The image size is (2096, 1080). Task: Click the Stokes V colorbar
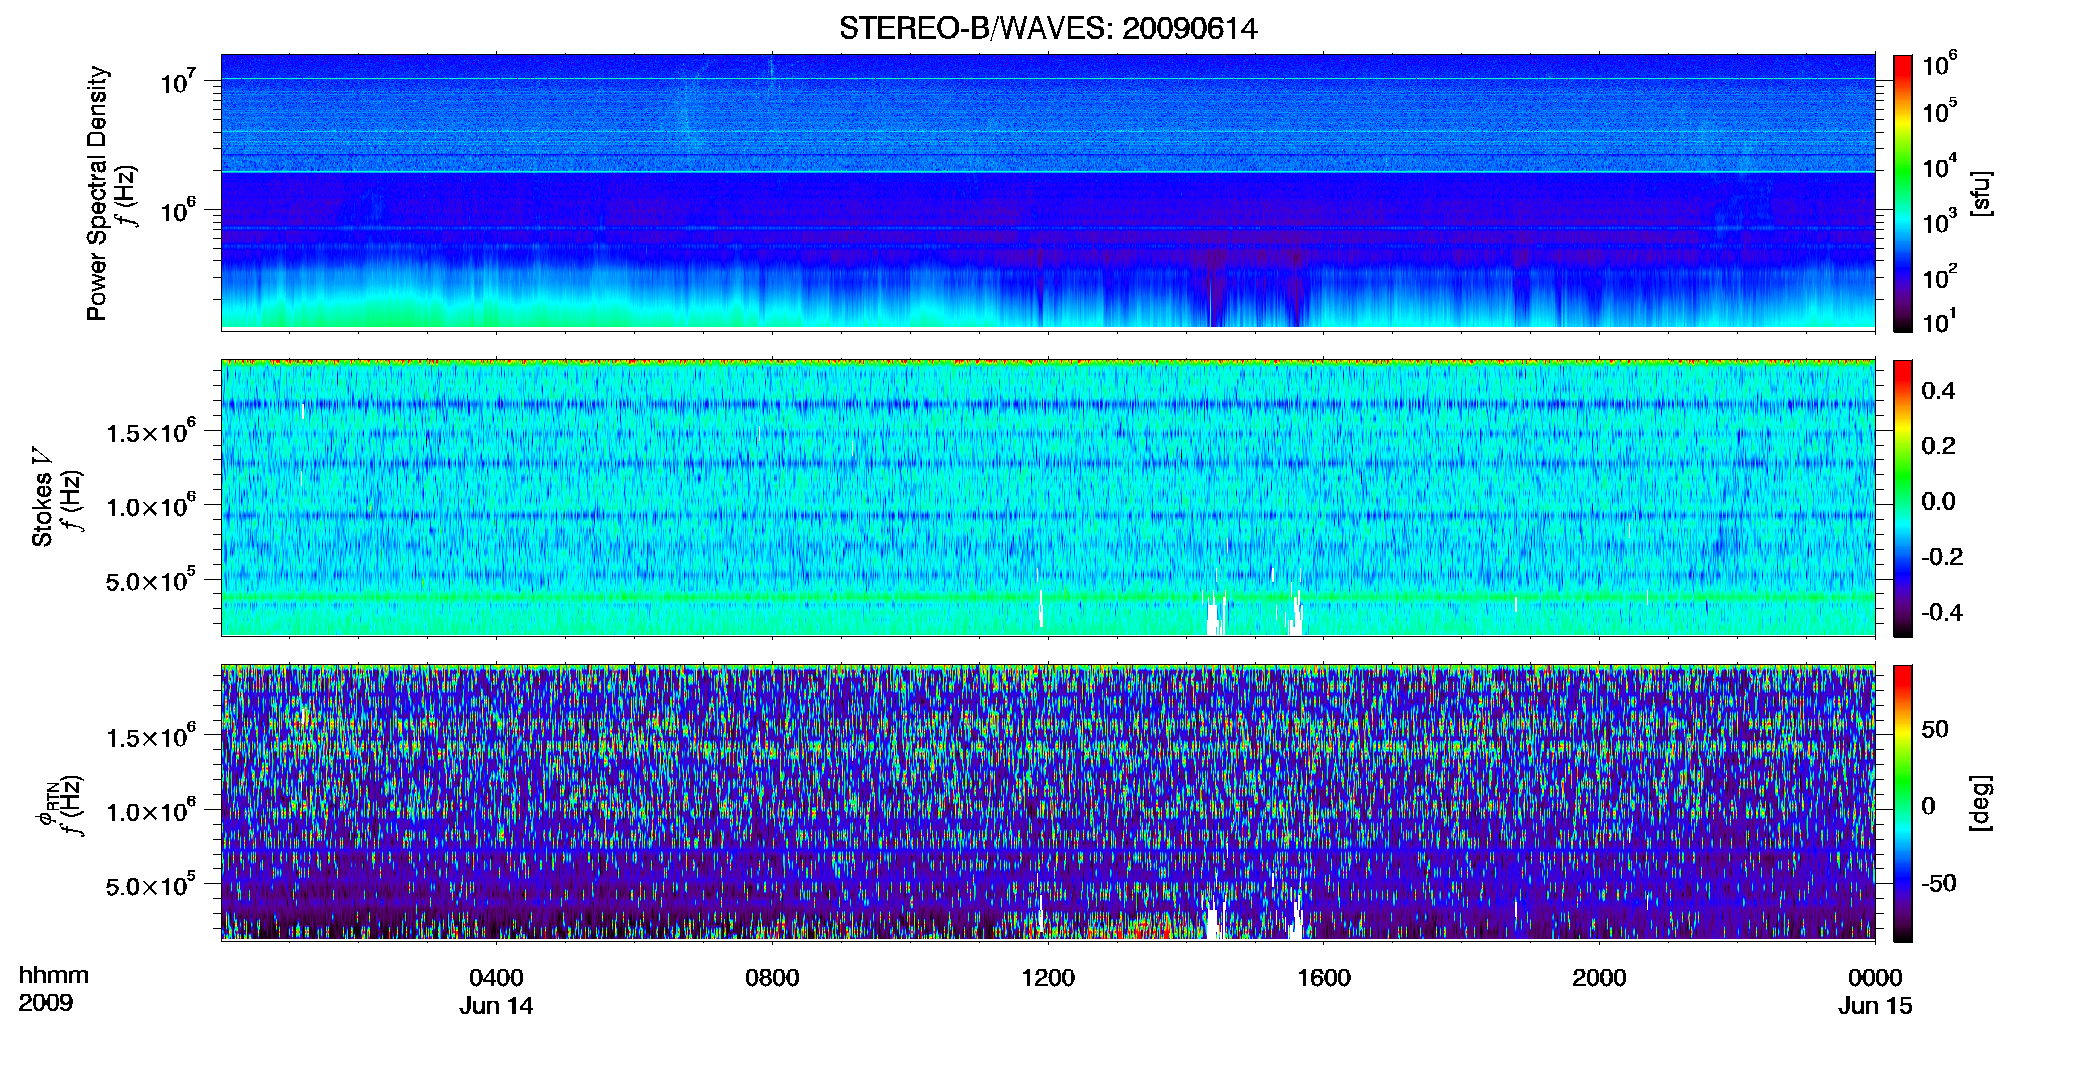coord(1903,498)
